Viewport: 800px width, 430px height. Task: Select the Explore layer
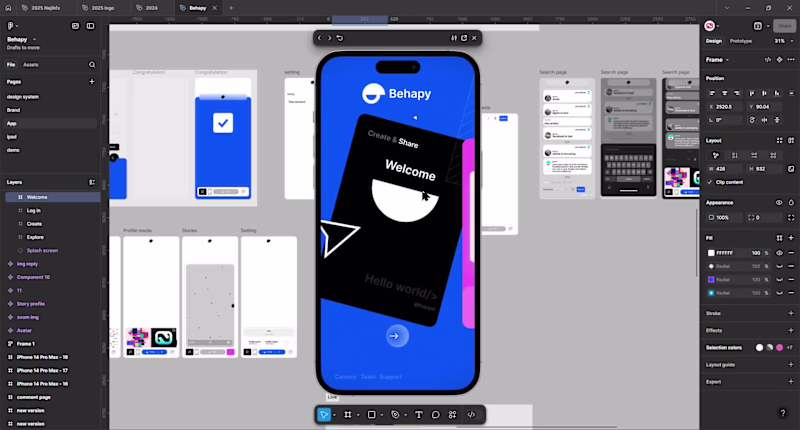[35, 237]
